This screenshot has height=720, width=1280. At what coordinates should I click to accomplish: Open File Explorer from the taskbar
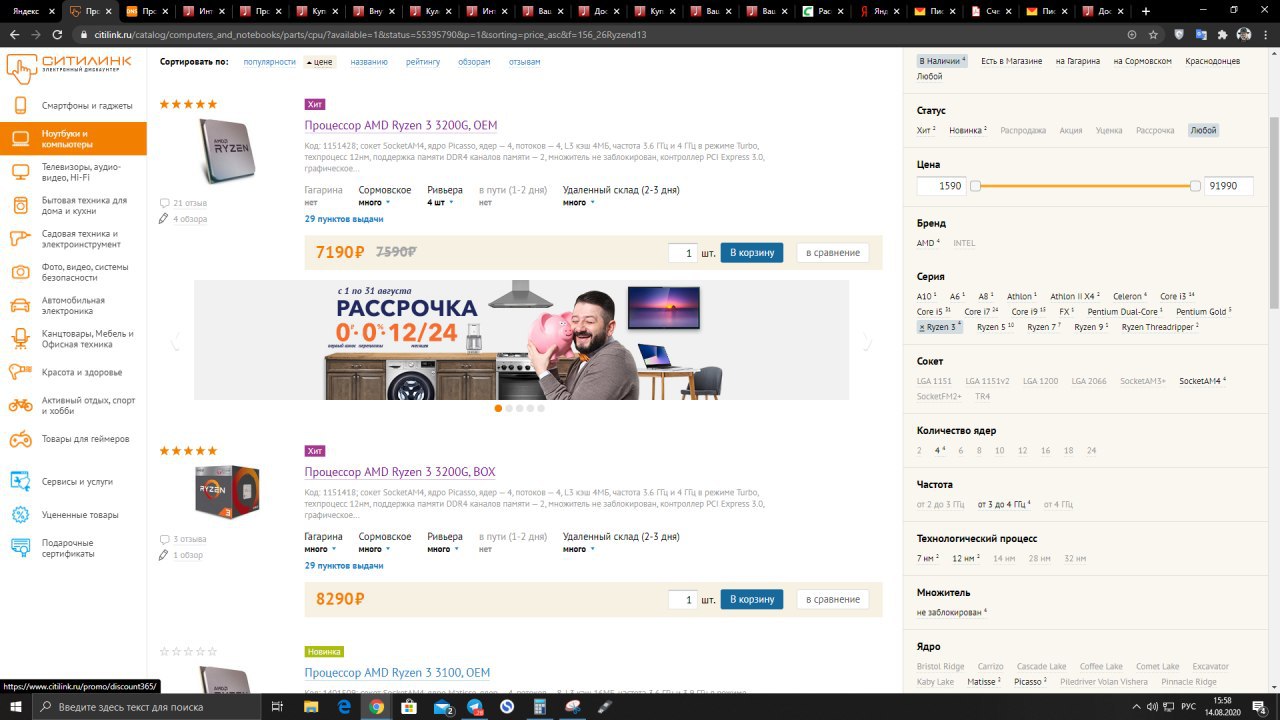point(311,707)
